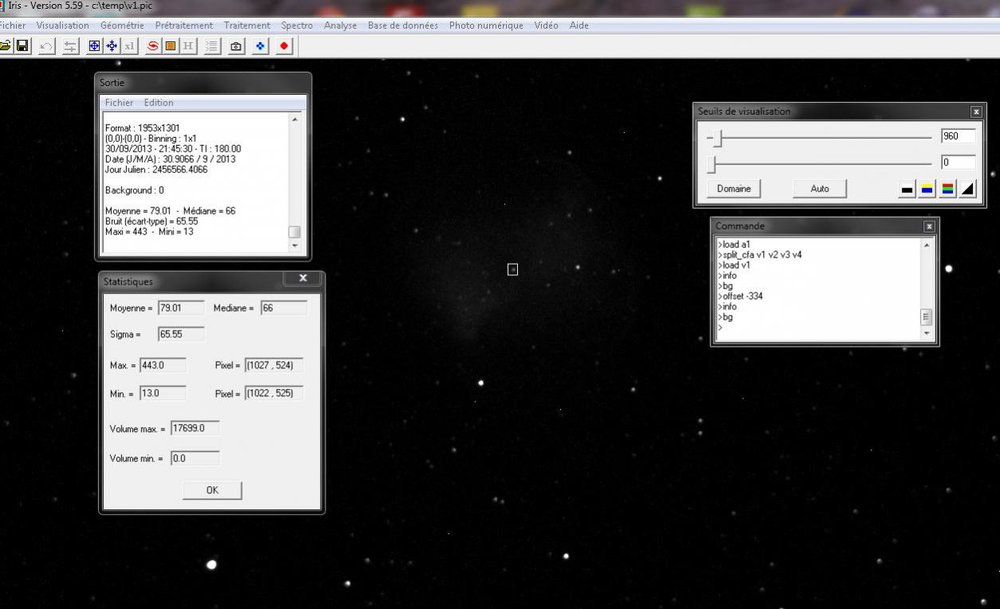Viewport: 1000px width, 609px height.
Task: Click the red S-shaped toolbar icon
Action: pyautogui.click(x=153, y=46)
